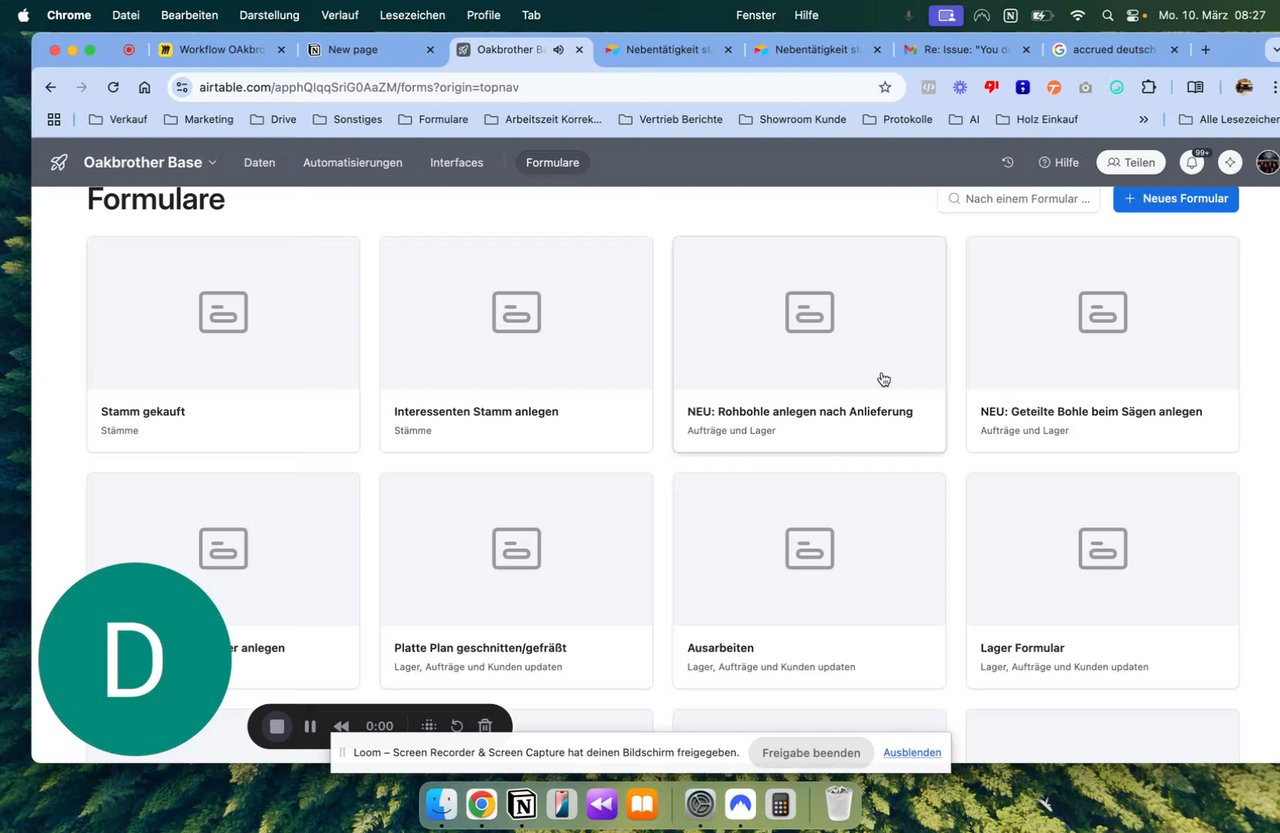Click the camera screenshot extension icon
Image resolution: width=1280 pixels, height=833 pixels.
[x=1085, y=87]
